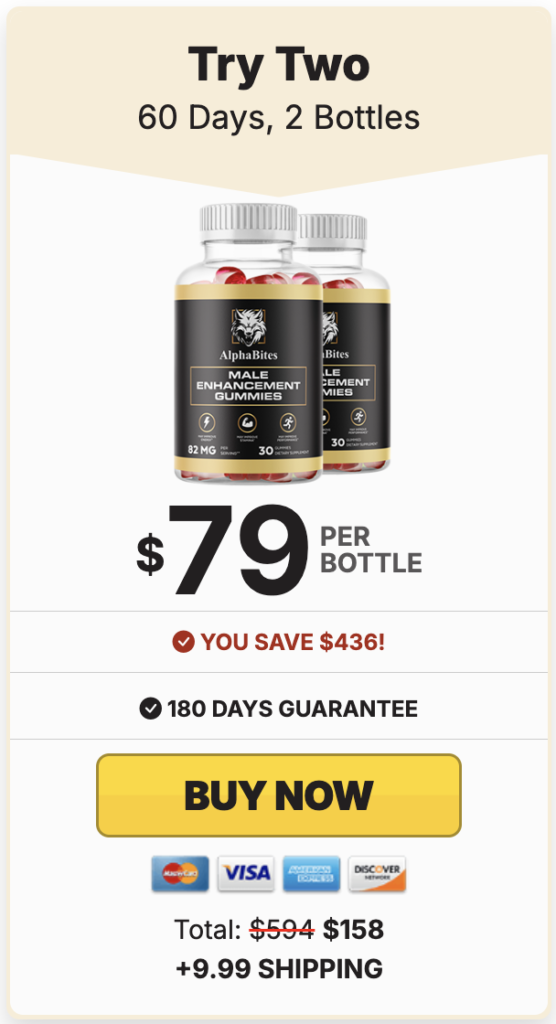Select the Visa payment icon

[246, 873]
